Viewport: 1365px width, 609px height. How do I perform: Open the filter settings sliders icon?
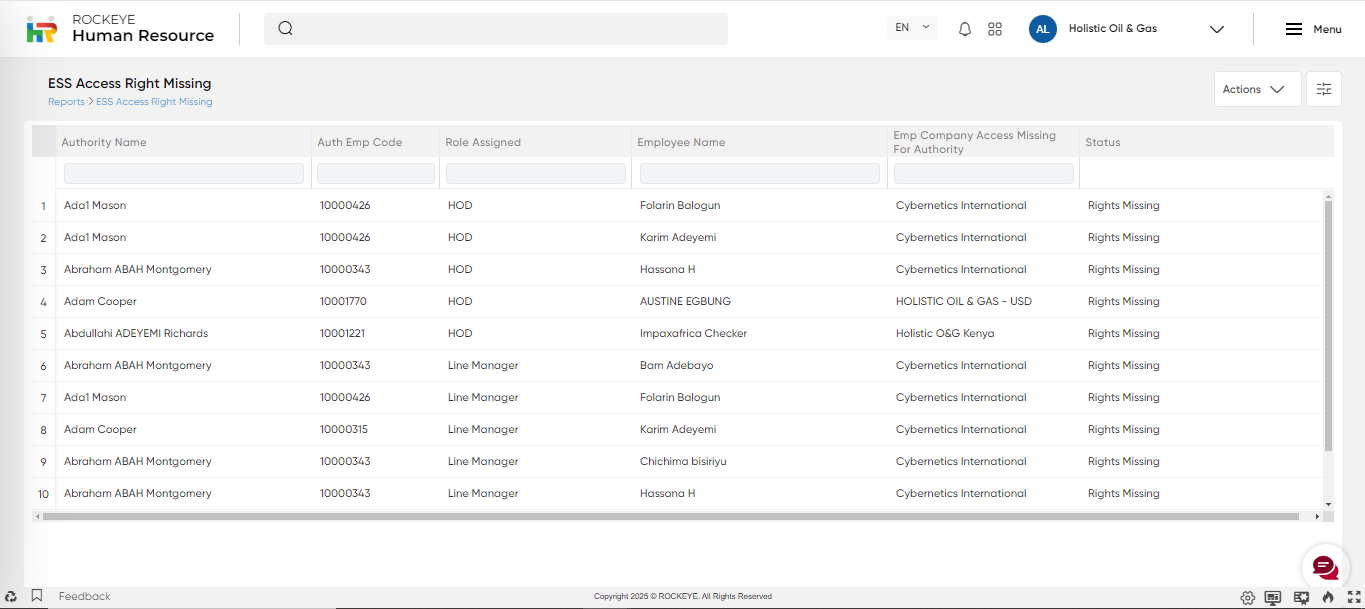click(x=1324, y=89)
